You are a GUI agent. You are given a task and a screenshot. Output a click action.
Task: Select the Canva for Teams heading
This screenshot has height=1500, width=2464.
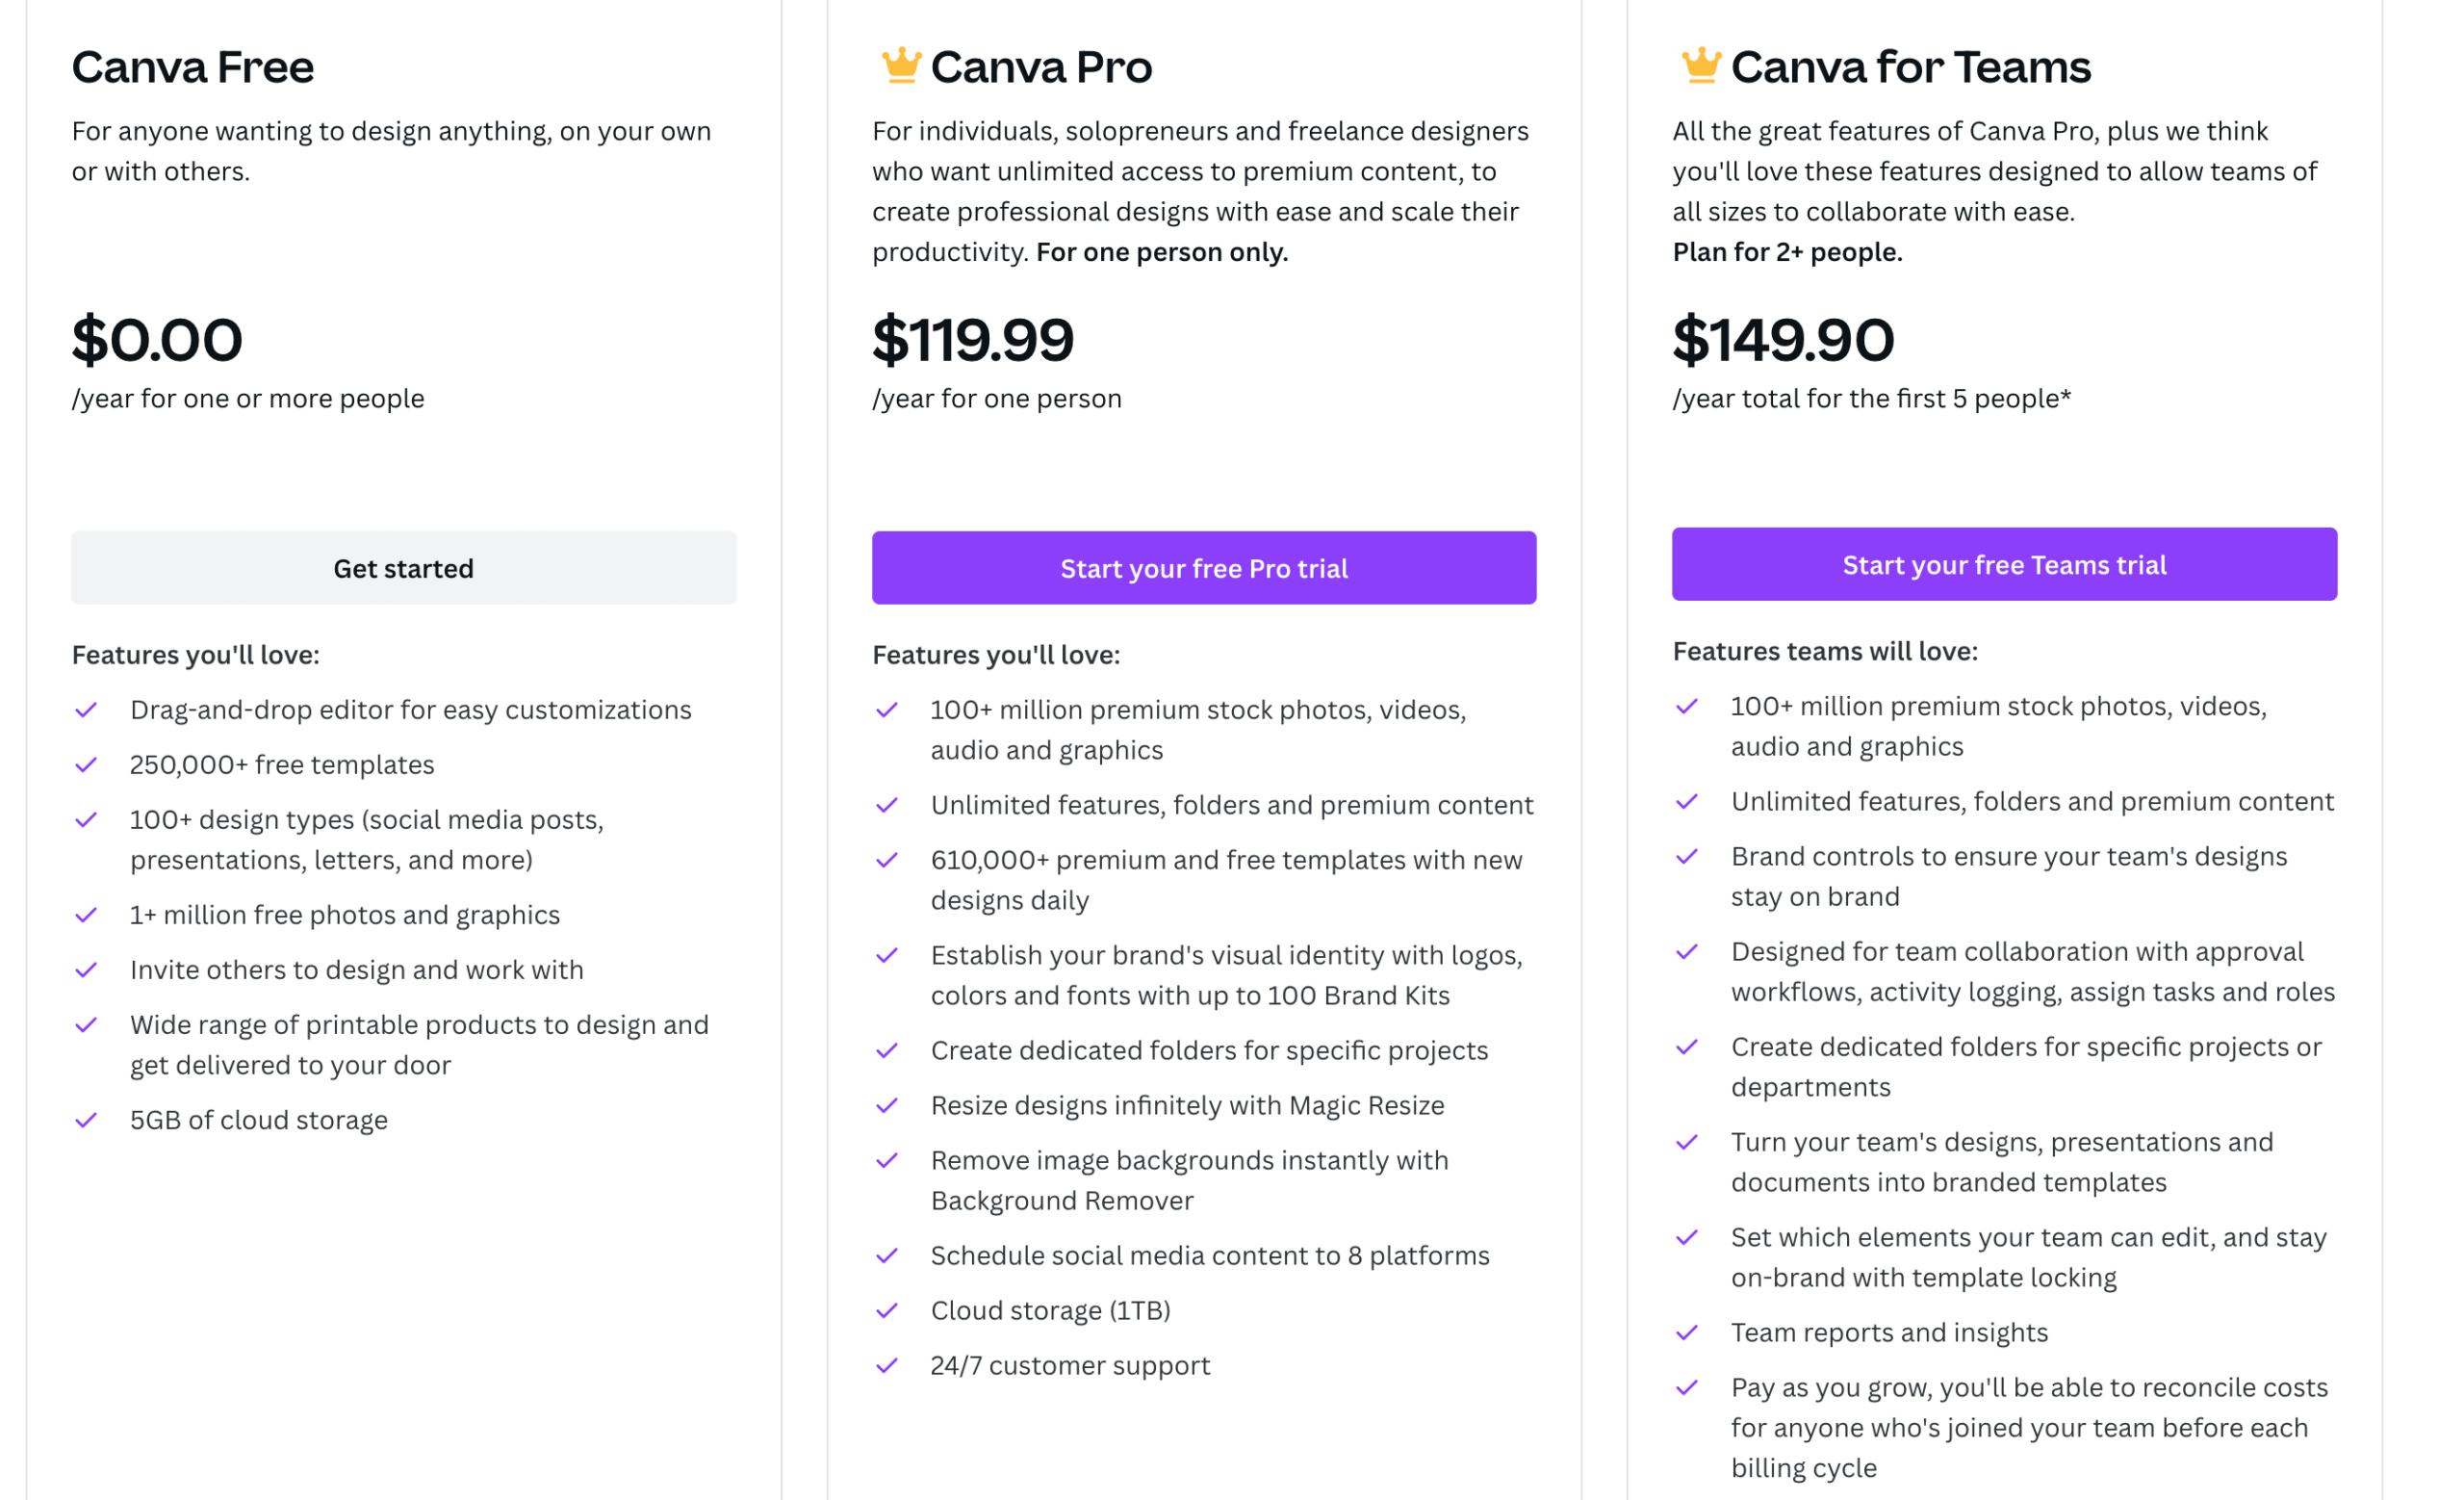(x=1910, y=67)
